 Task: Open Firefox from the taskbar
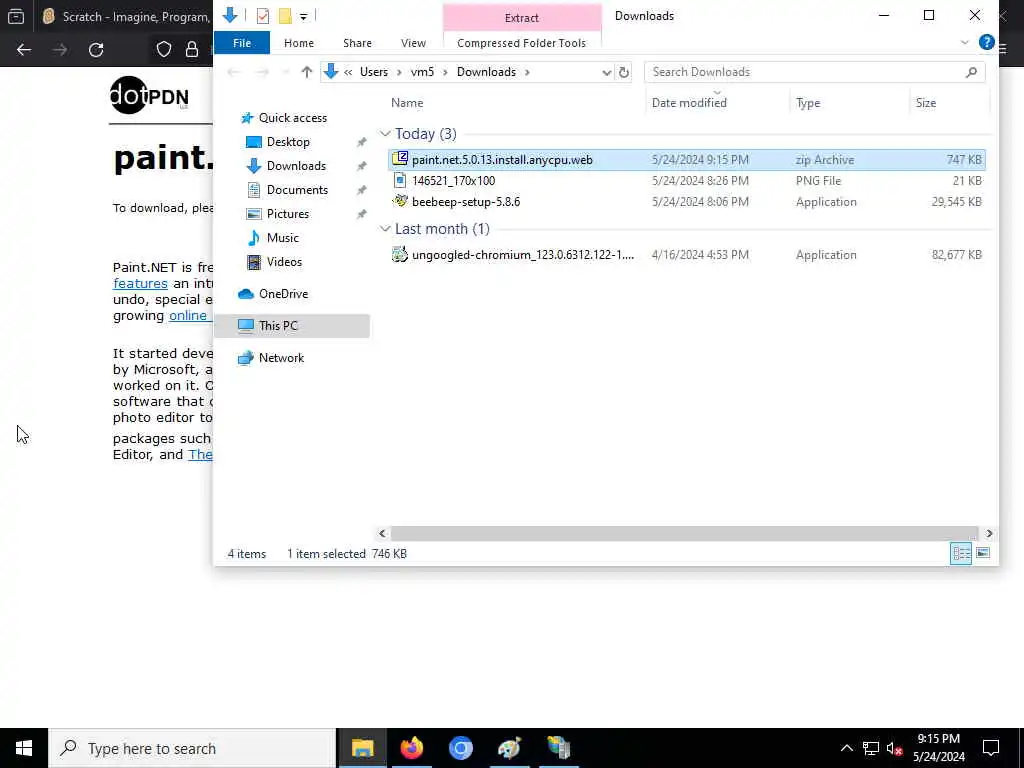click(x=411, y=748)
